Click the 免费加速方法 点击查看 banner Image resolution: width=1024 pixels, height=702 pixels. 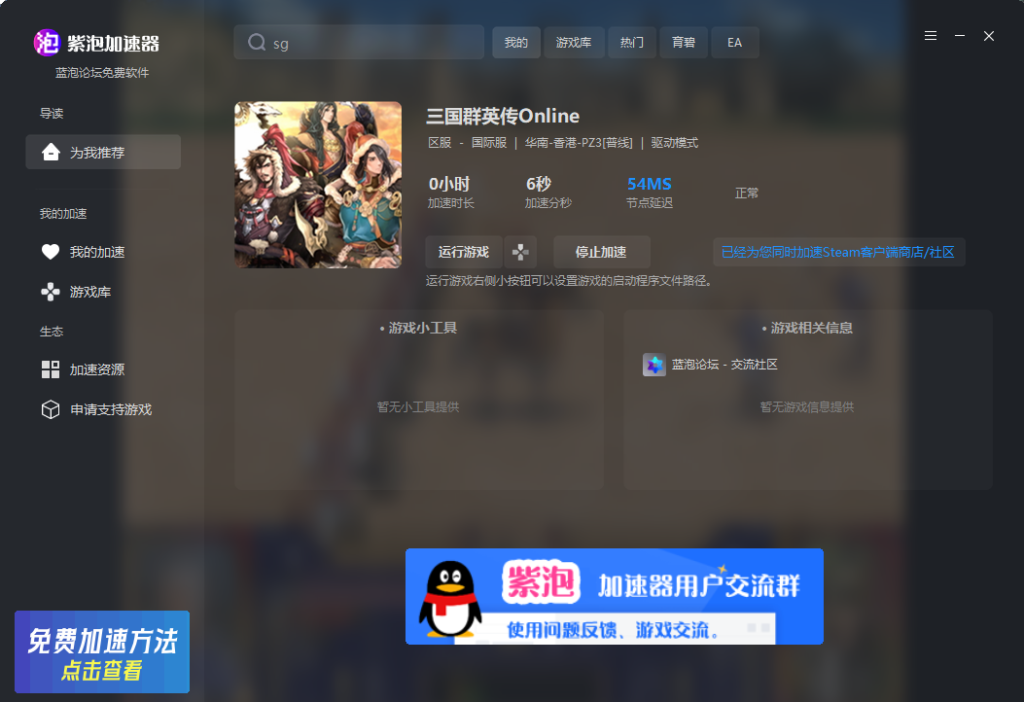pyautogui.click(x=103, y=652)
